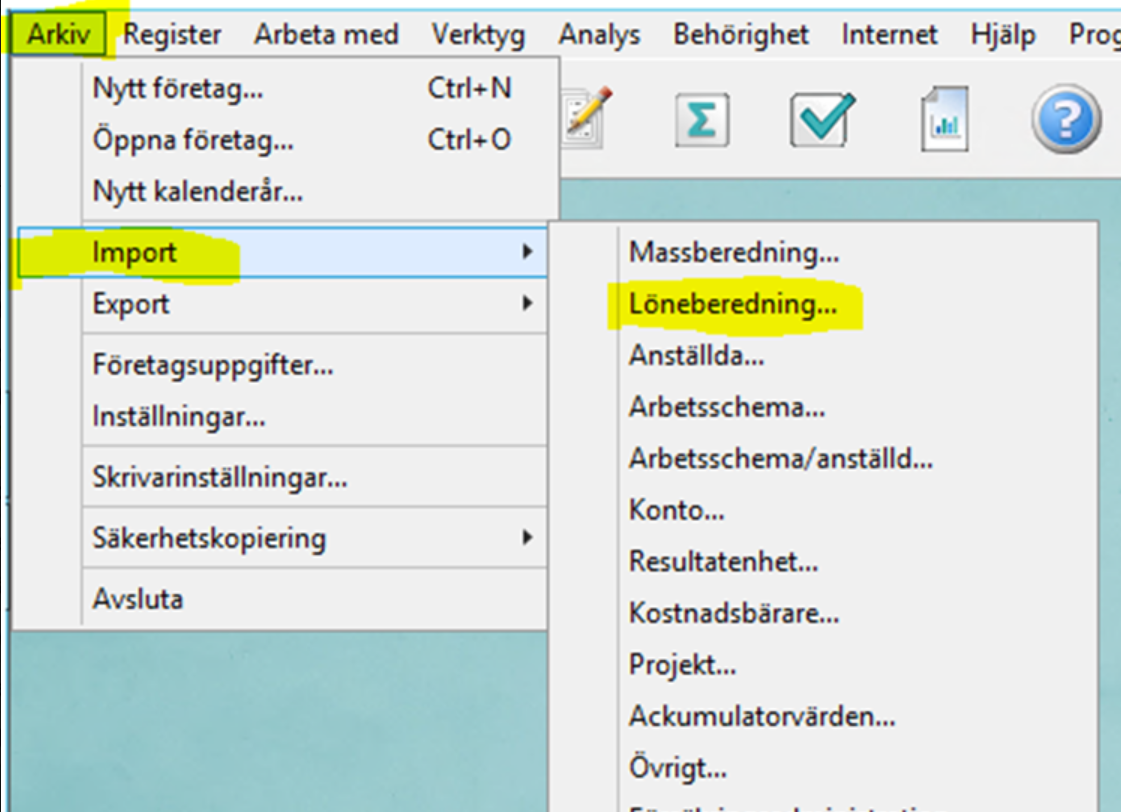This screenshot has width=1121, height=812.
Task: Open the Arkiv menu
Action: (59, 35)
